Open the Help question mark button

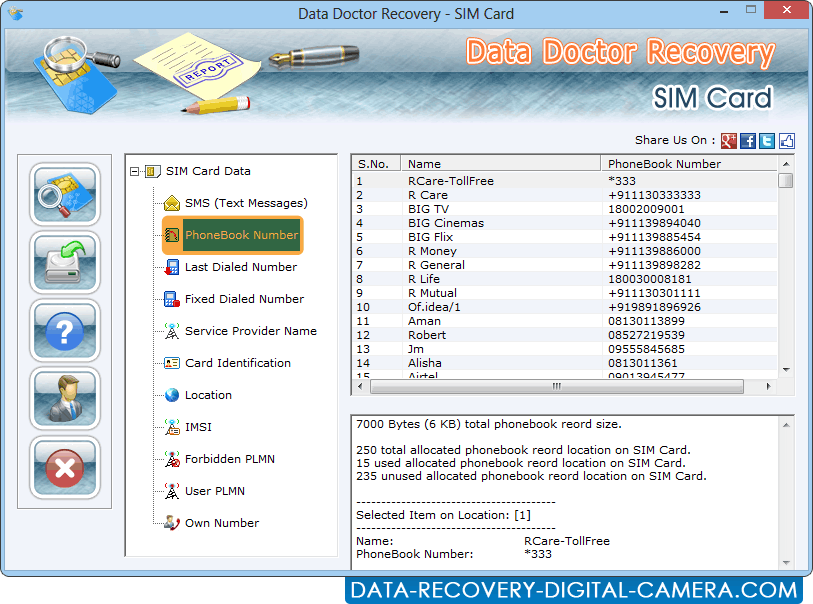click(x=65, y=331)
